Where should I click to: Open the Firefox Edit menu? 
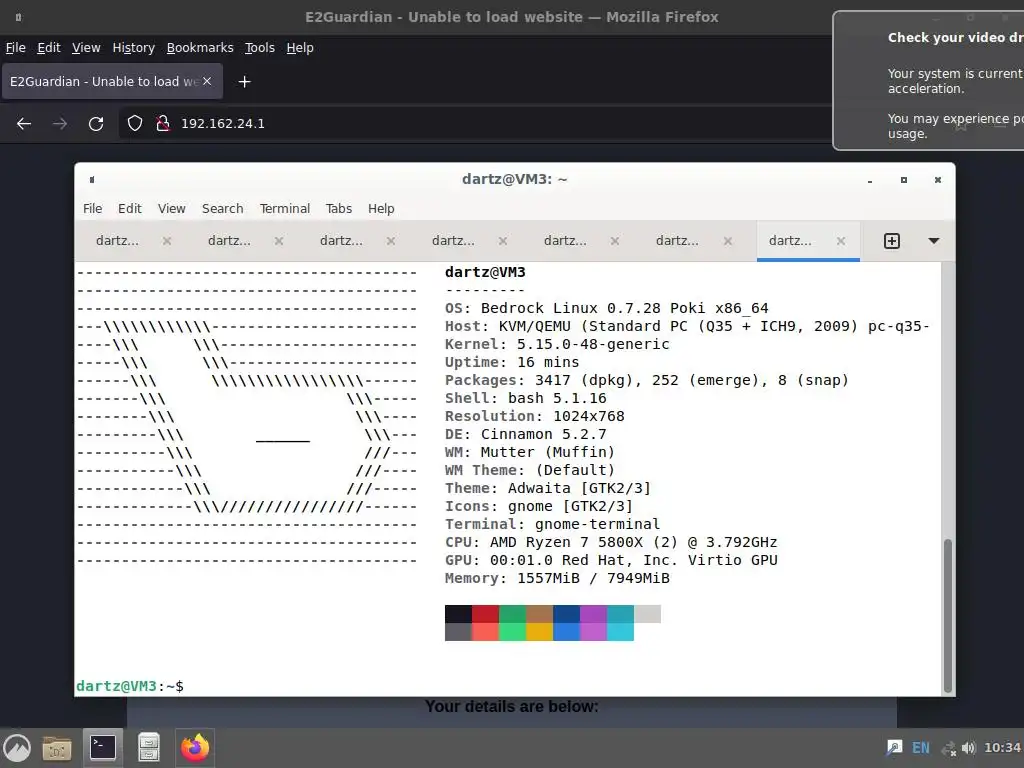(x=48, y=48)
